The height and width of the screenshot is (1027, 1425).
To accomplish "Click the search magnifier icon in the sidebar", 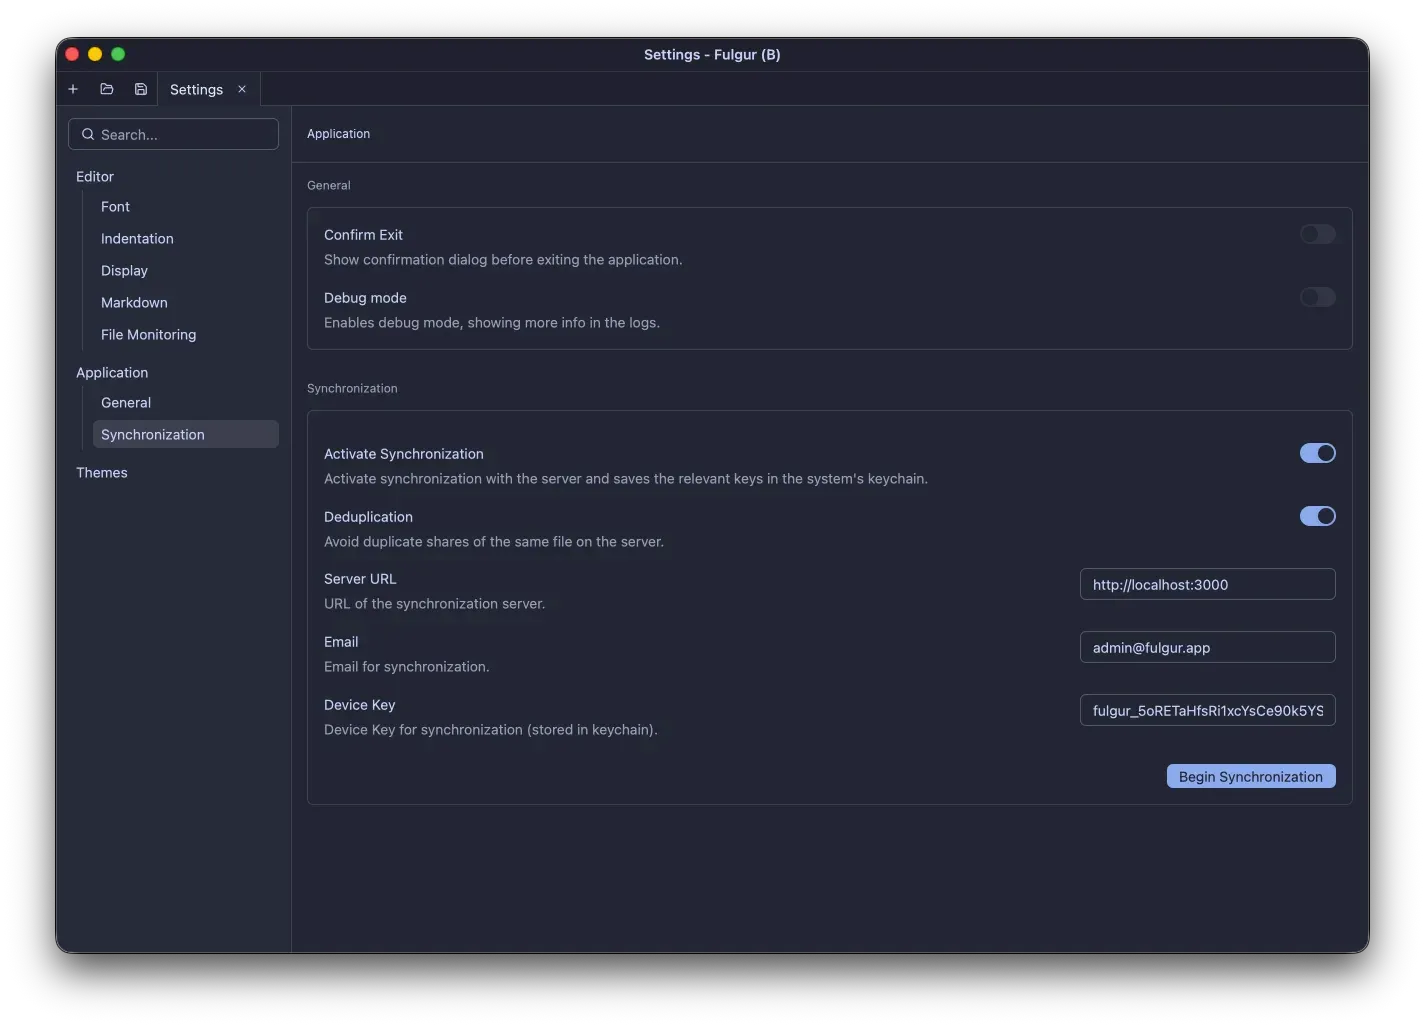I will coord(88,134).
